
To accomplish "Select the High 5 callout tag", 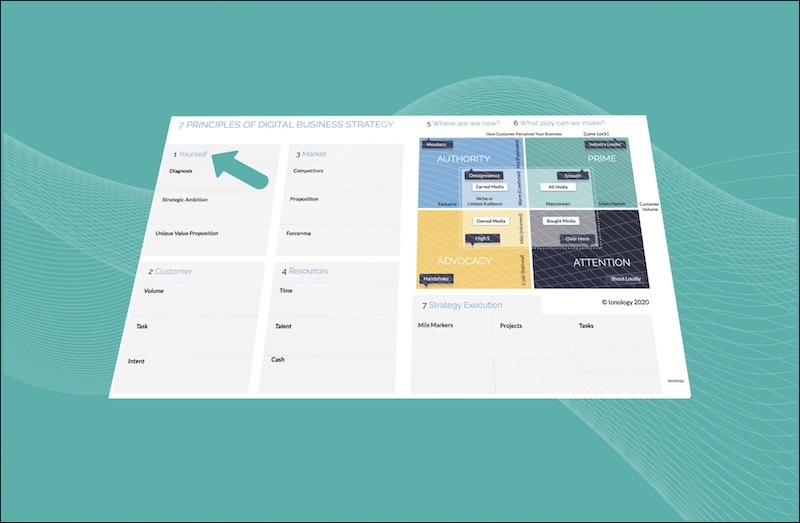I will tap(481, 238).
